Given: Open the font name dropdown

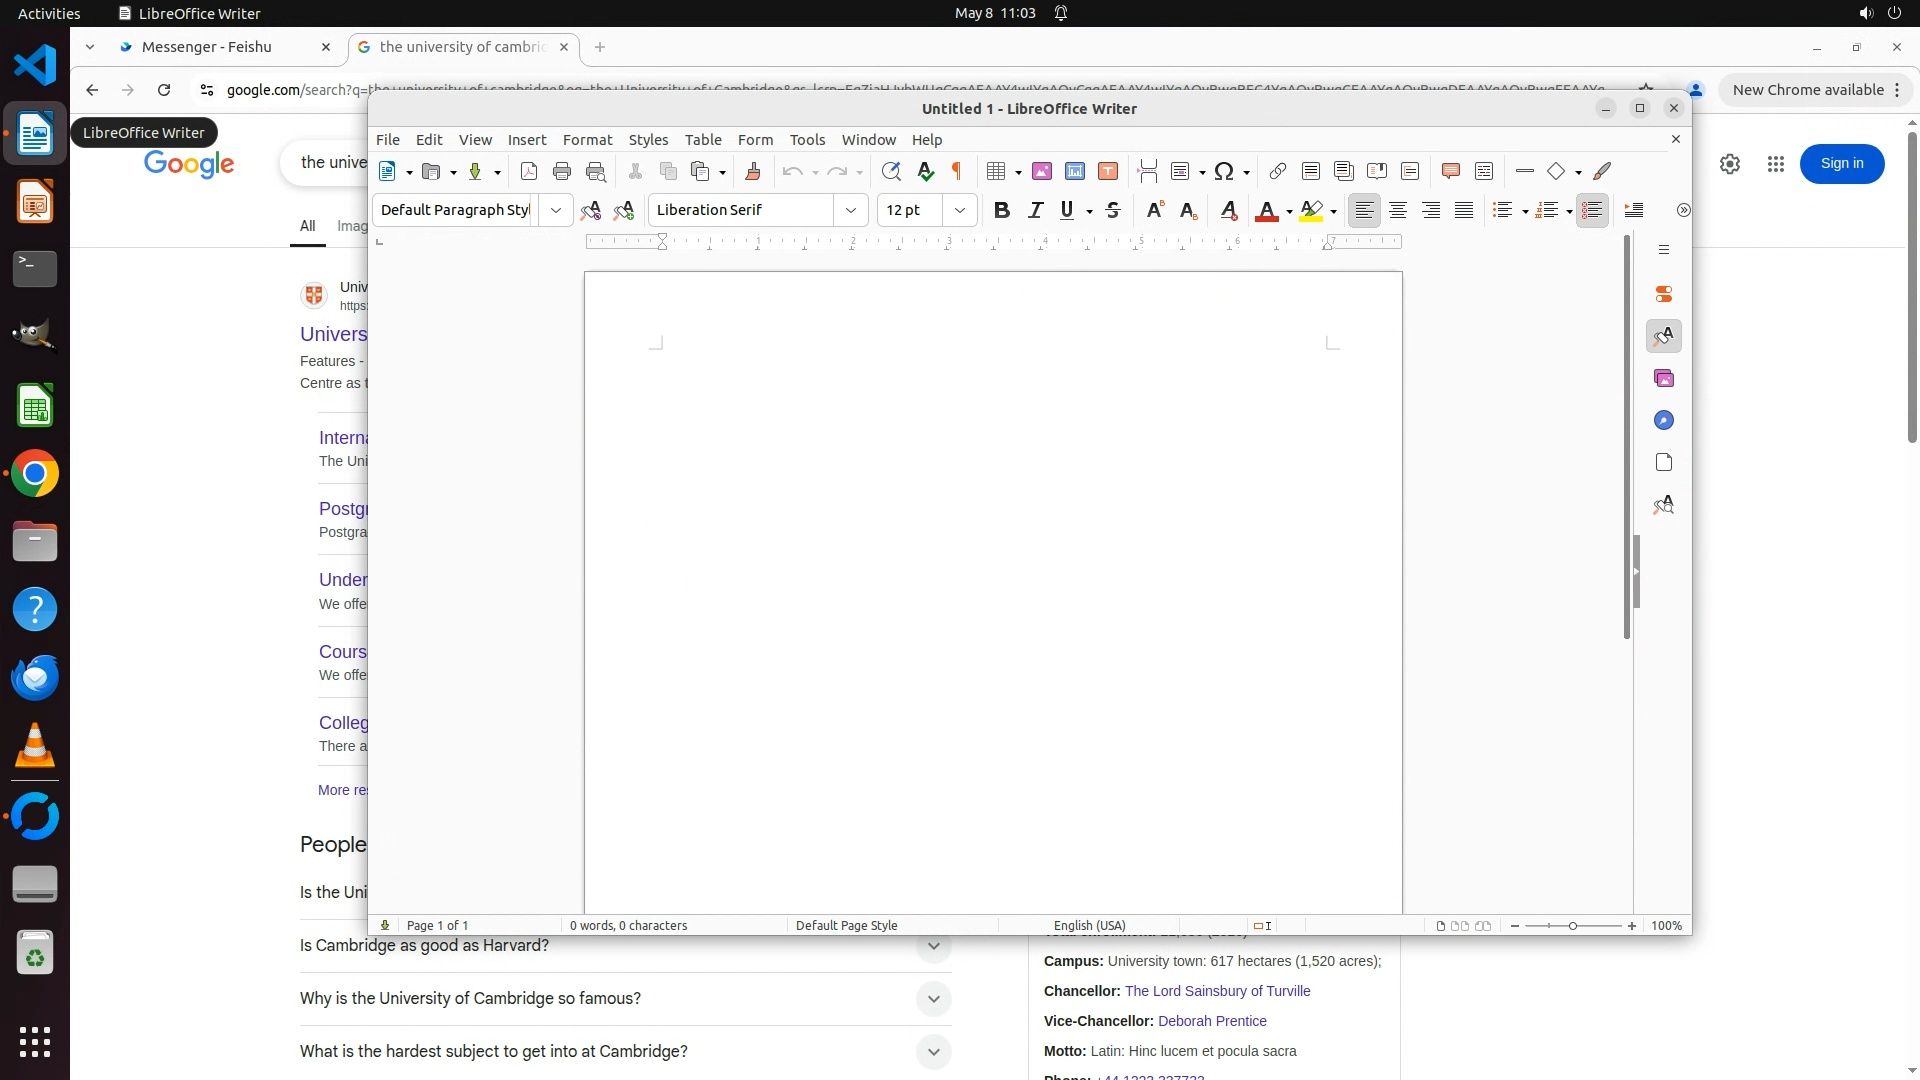Looking at the screenshot, I should 850,210.
